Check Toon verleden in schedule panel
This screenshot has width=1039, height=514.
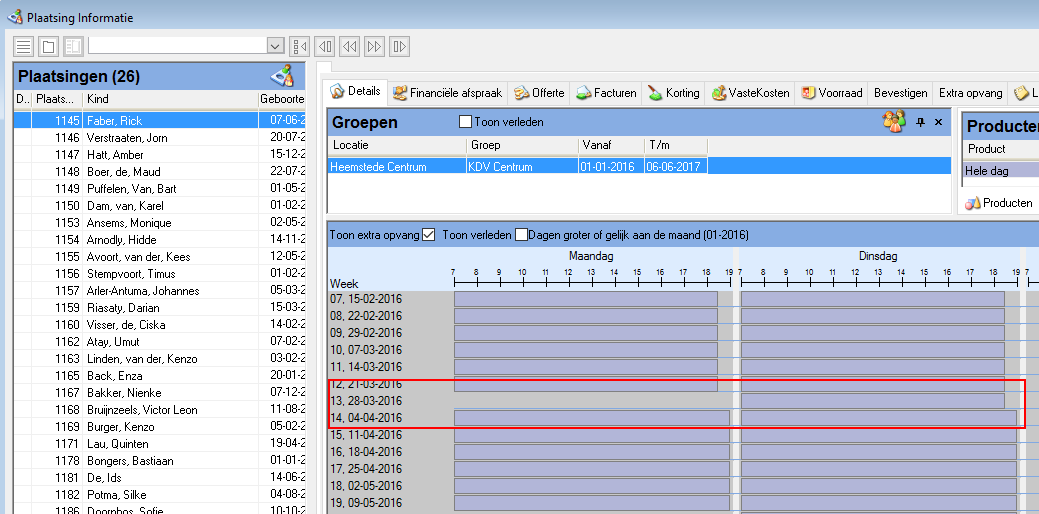tap(521, 235)
